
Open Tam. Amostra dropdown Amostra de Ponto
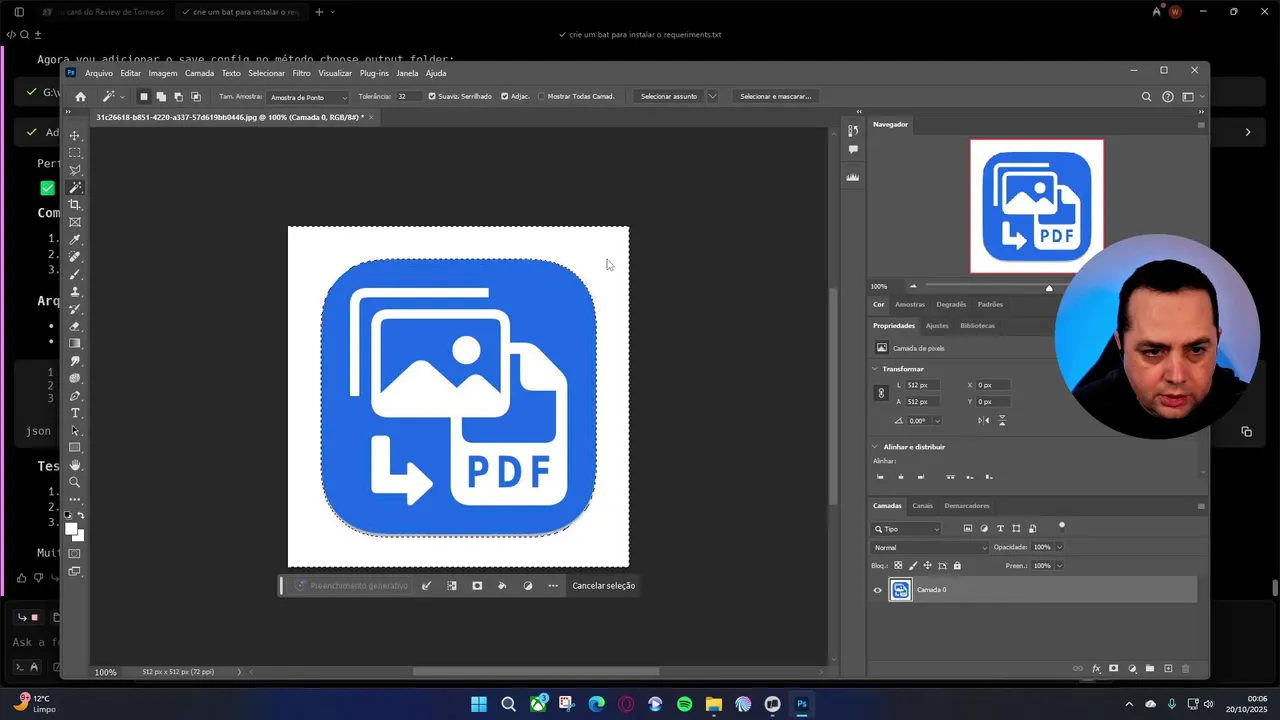[309, 97]
